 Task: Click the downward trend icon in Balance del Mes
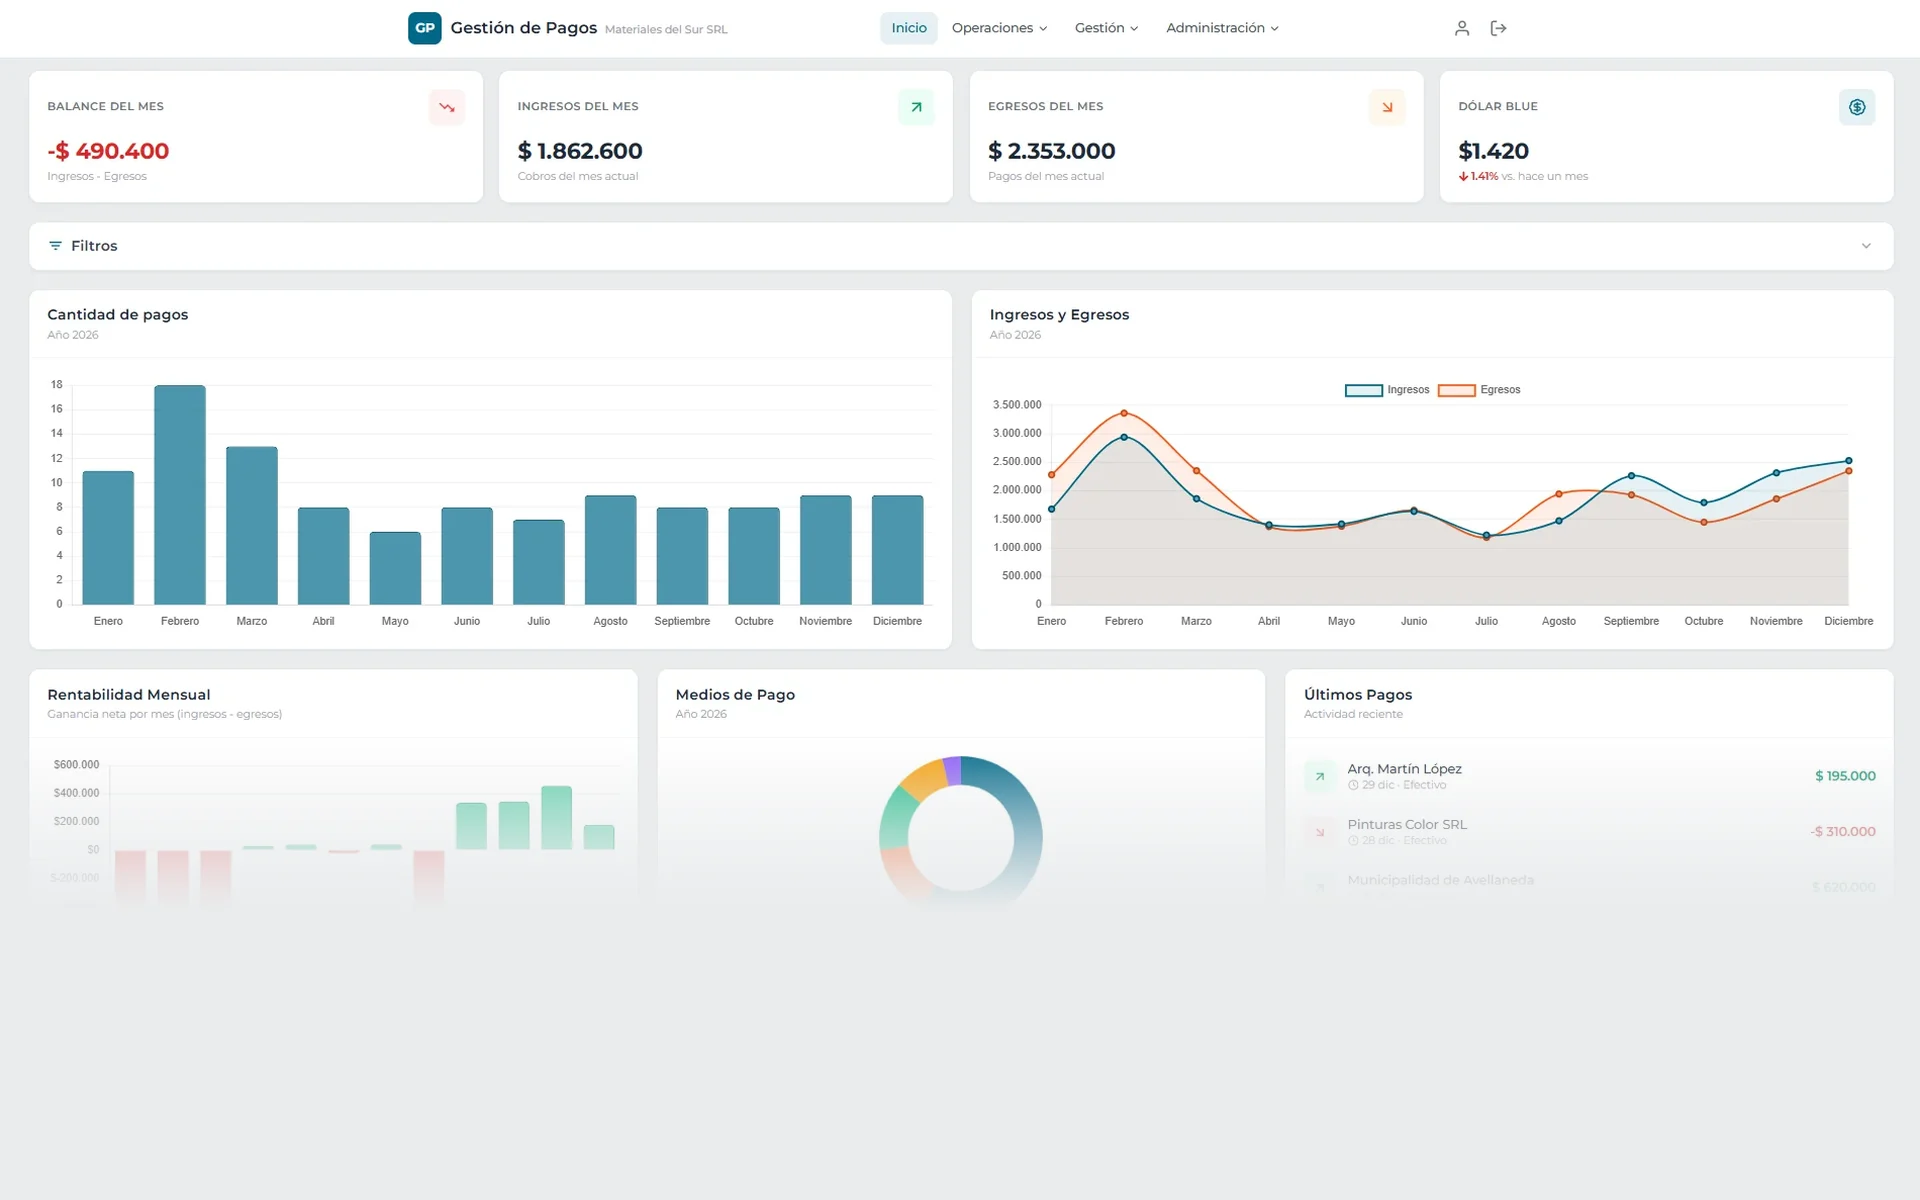pyautogui.click(x=447, y=107)
